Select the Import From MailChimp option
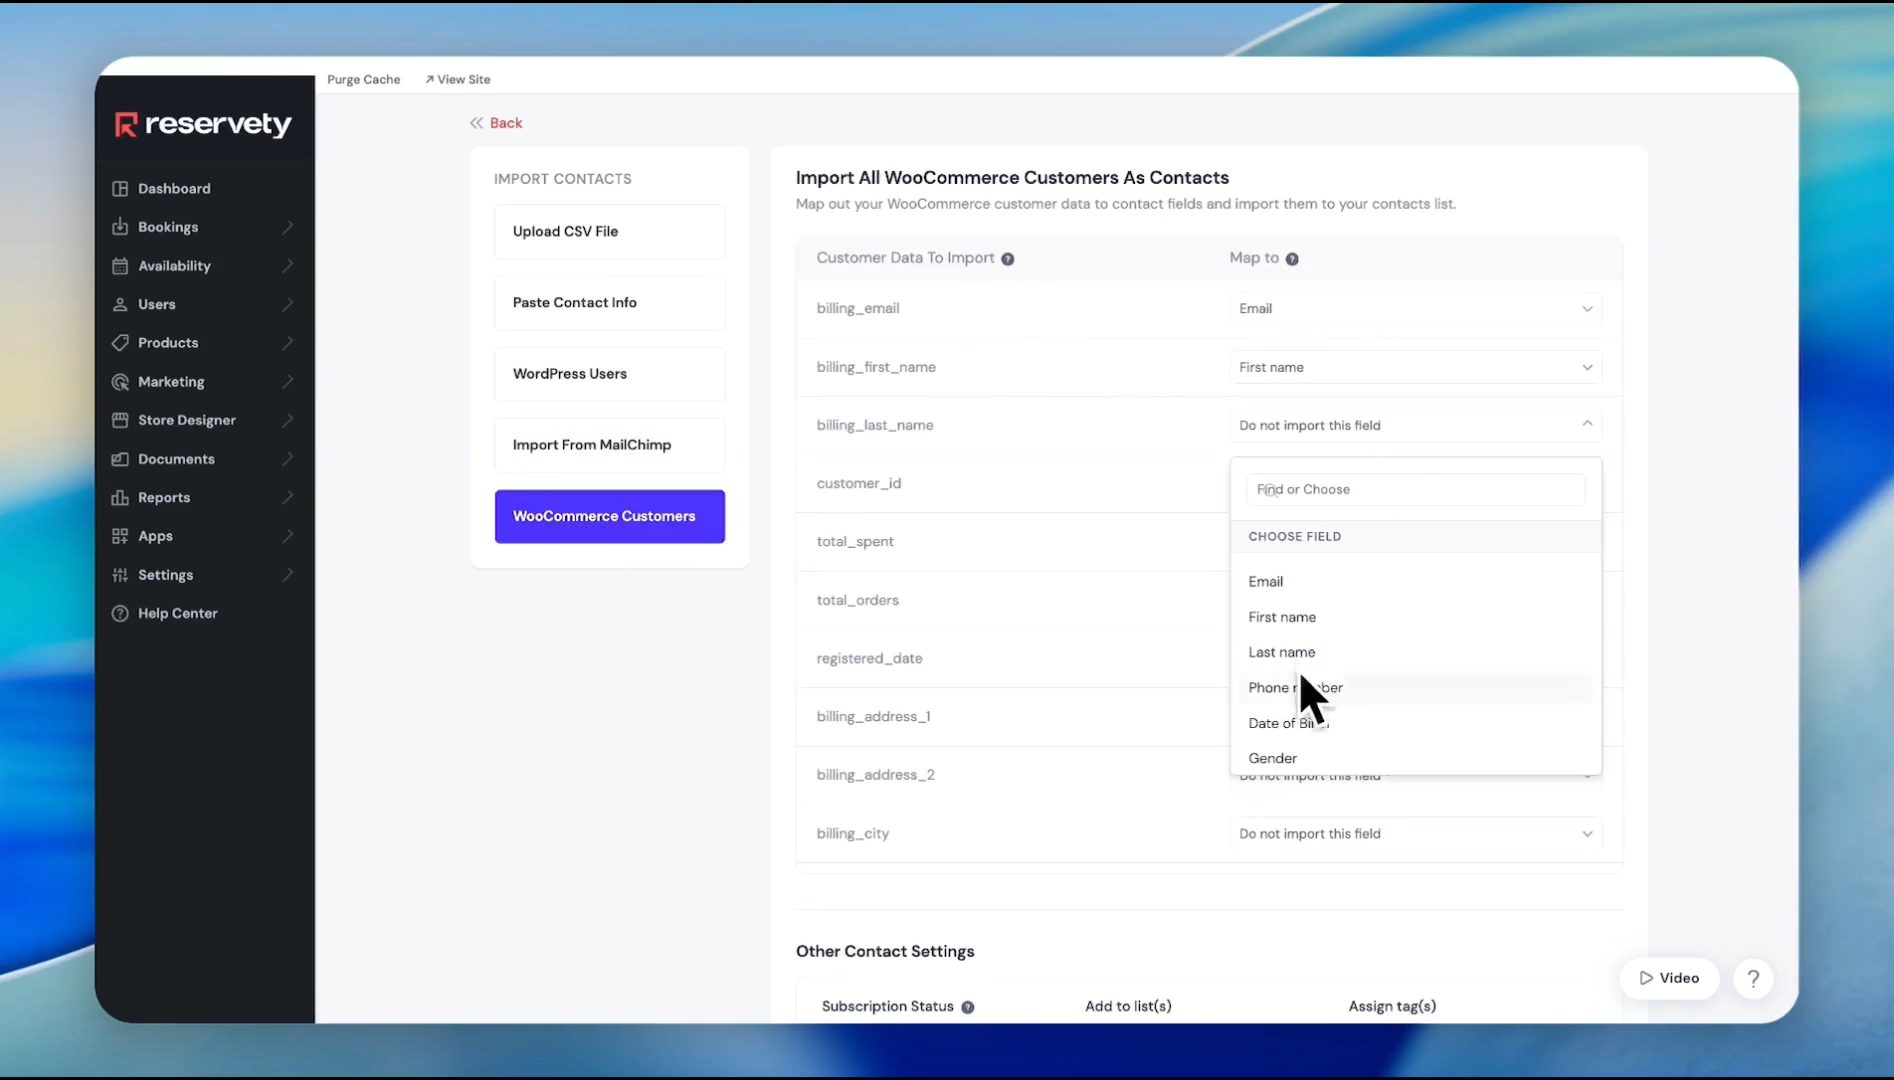Screen dimensions: 1894x1080 [x=609, y=445]
